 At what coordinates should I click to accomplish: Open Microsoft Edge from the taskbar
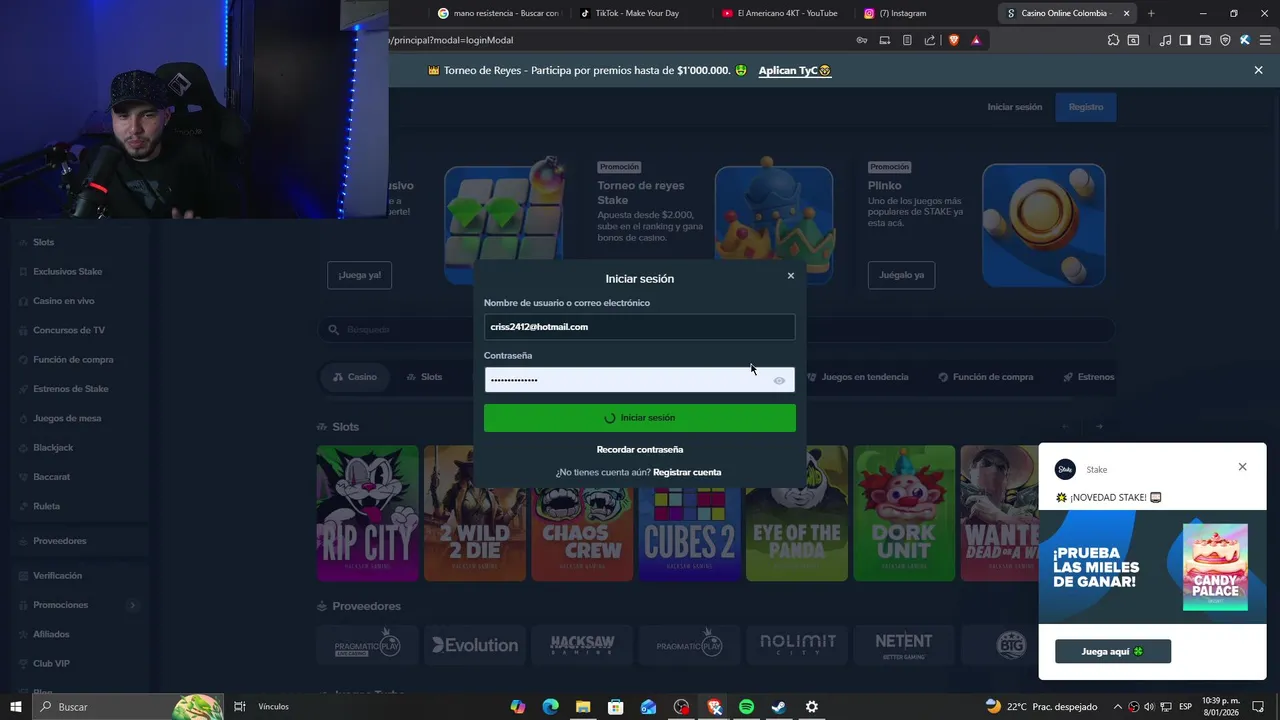550,707
